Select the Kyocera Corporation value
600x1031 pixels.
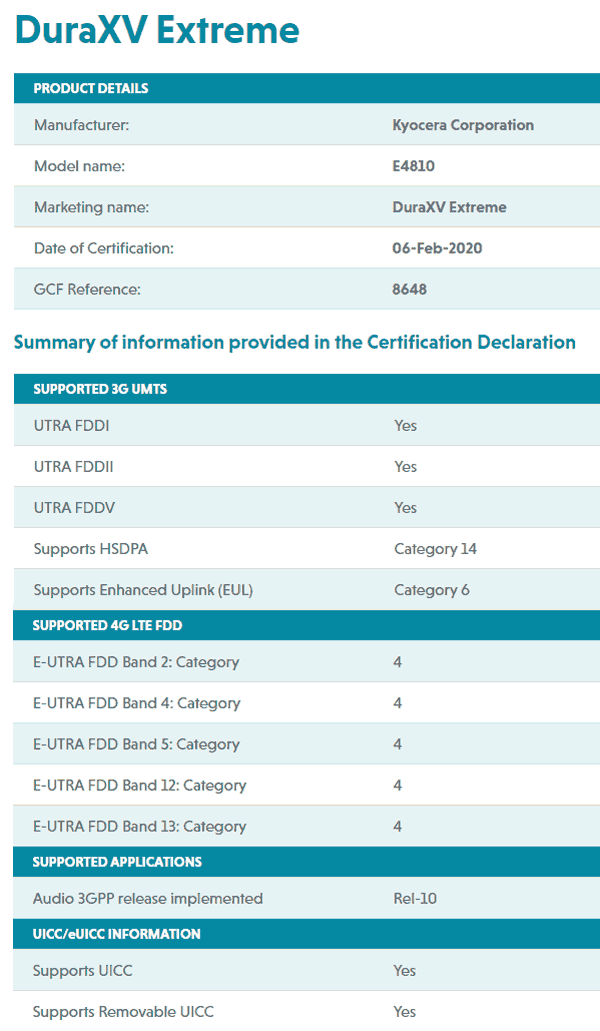pyautogui.click(x=463, y=125)
